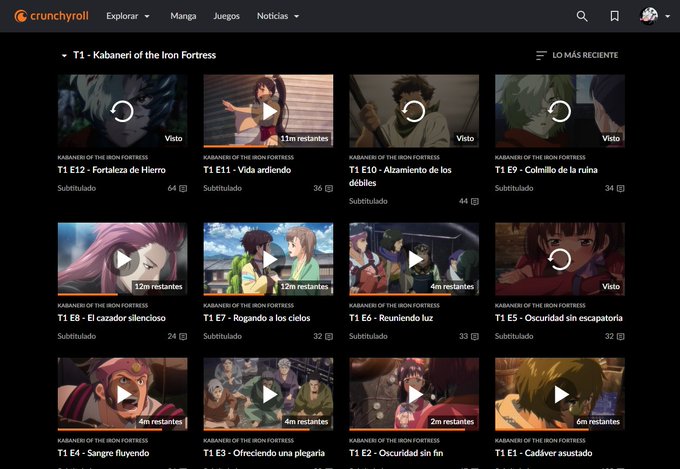This screenshot has width=680, height=469.
Task: Change sorting with Lo más reciente
Action: 577,55
